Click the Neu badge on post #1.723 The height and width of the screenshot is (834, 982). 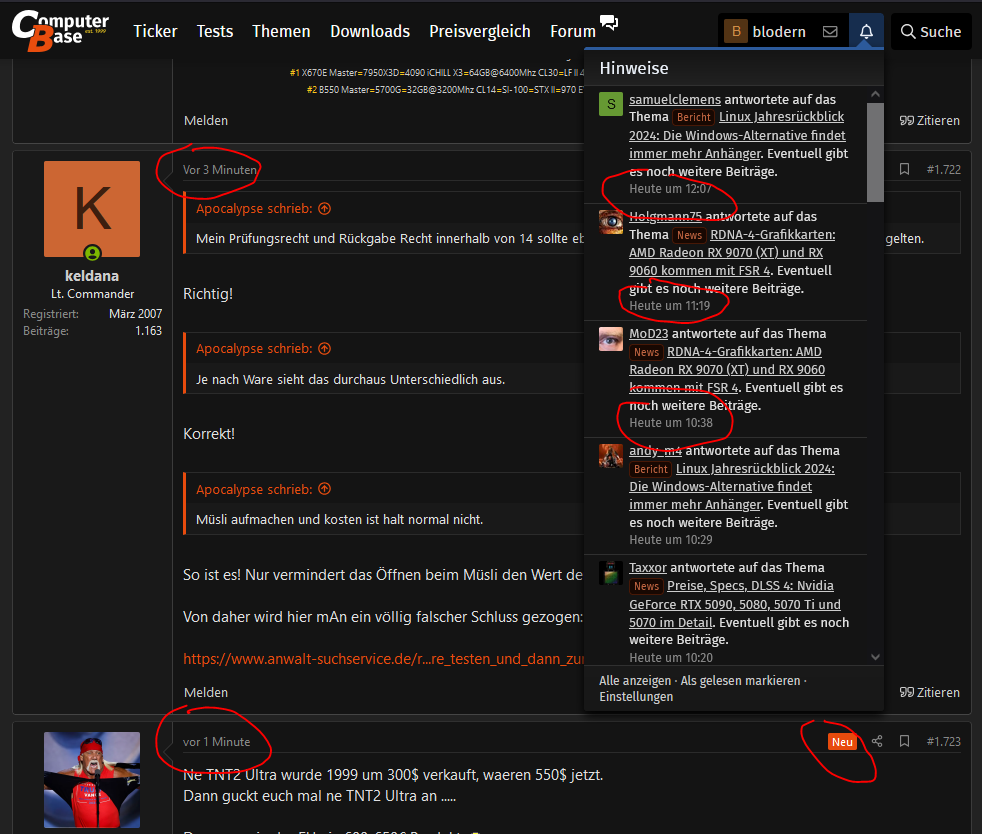[842, 742]
